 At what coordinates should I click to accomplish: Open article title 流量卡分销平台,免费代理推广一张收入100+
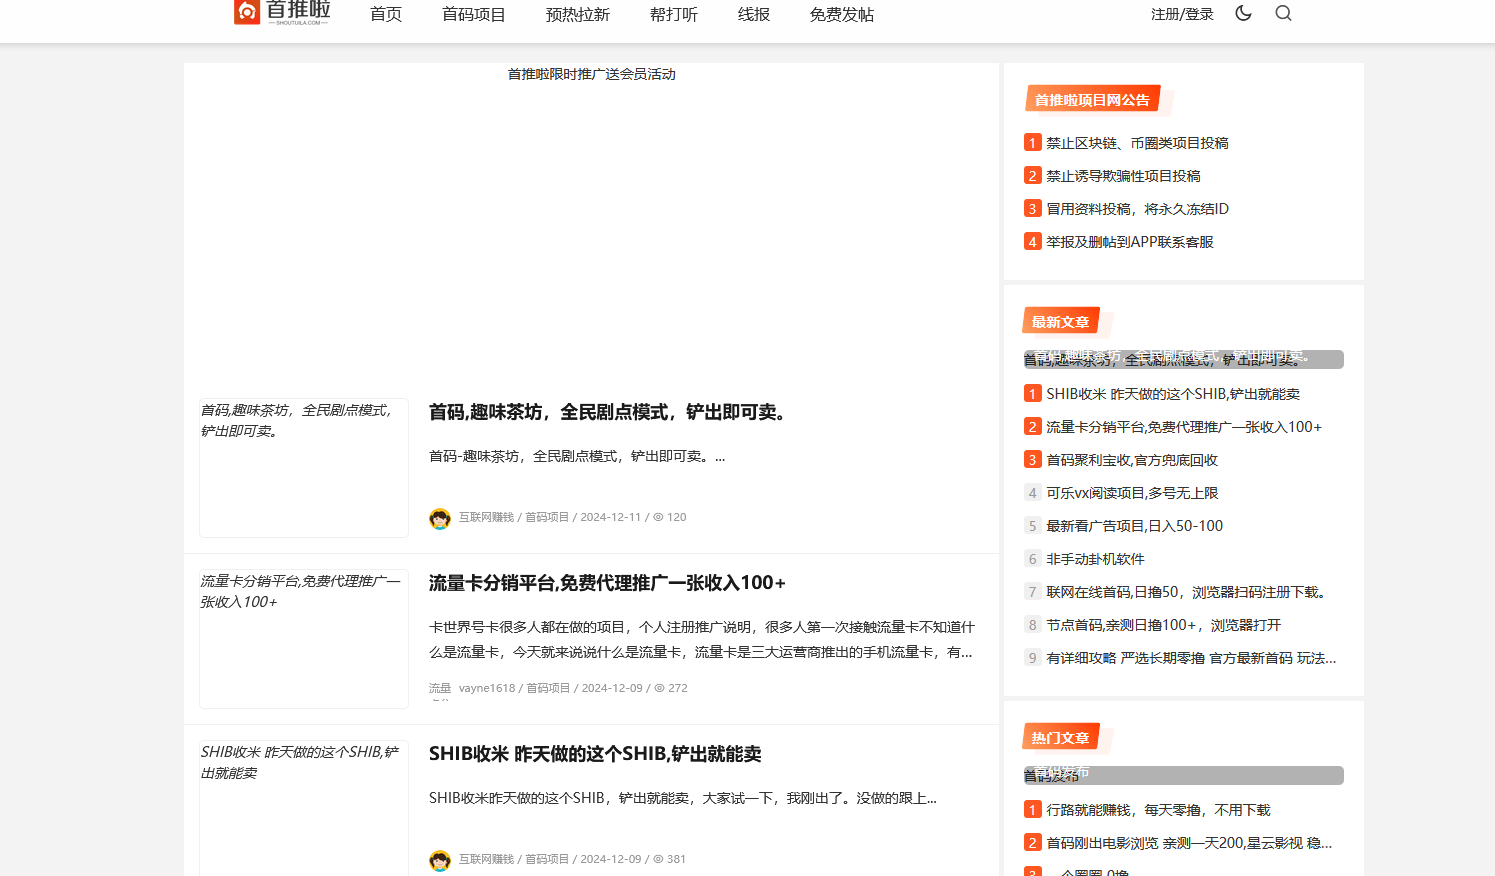coord(607,583)
